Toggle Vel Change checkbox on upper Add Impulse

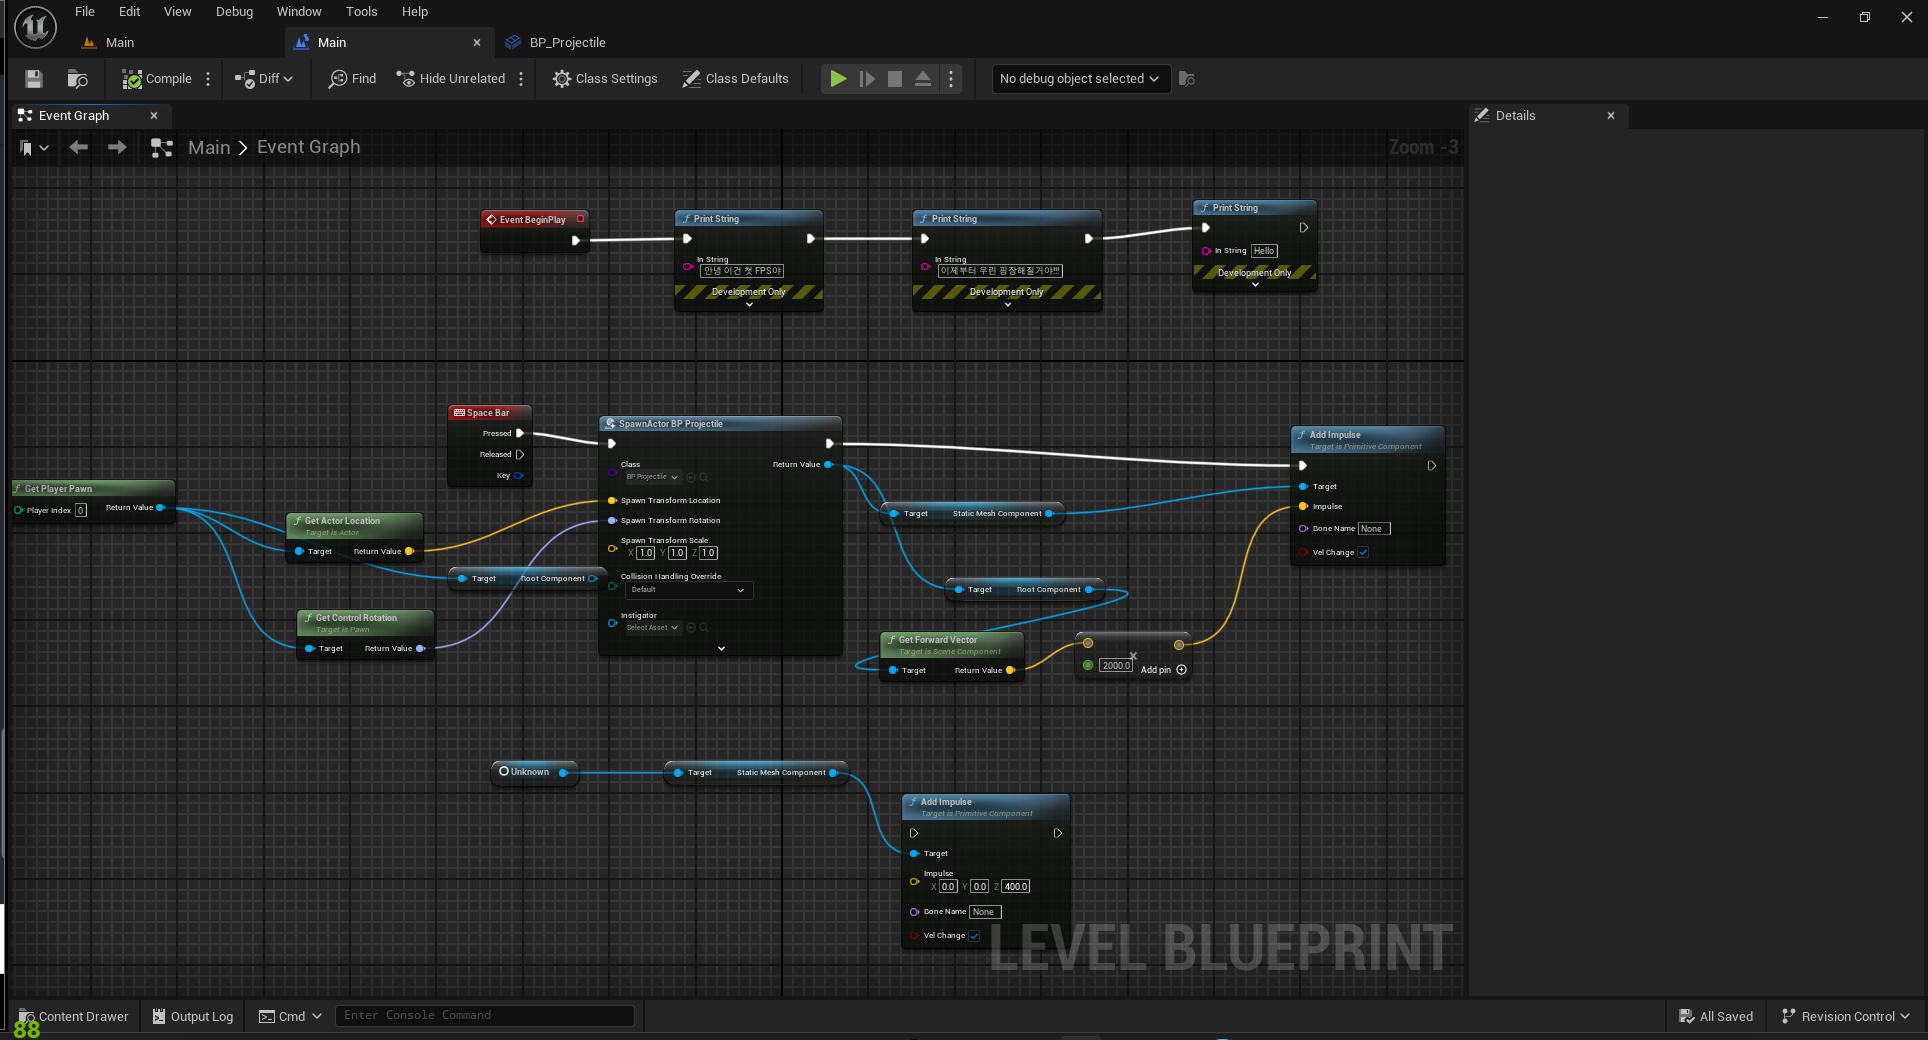point(1363,552)
